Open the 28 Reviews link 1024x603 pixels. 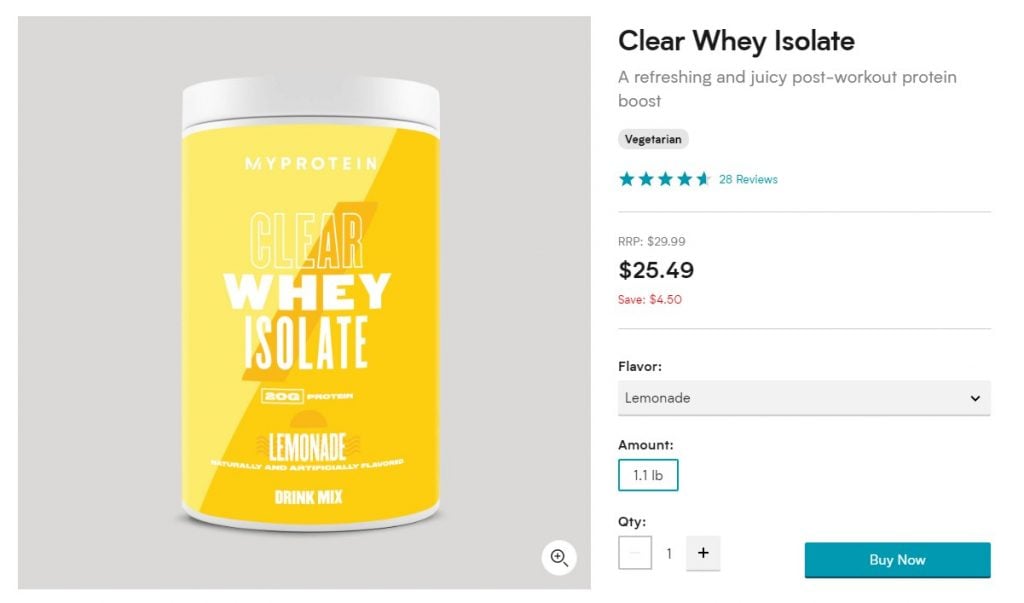pyautogui.click(x=748, y=179)
